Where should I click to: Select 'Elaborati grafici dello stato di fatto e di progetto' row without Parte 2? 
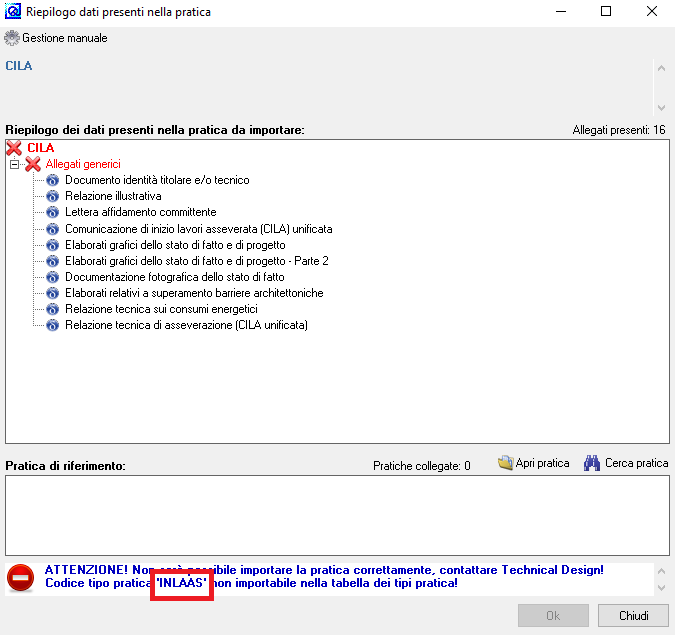175,245
